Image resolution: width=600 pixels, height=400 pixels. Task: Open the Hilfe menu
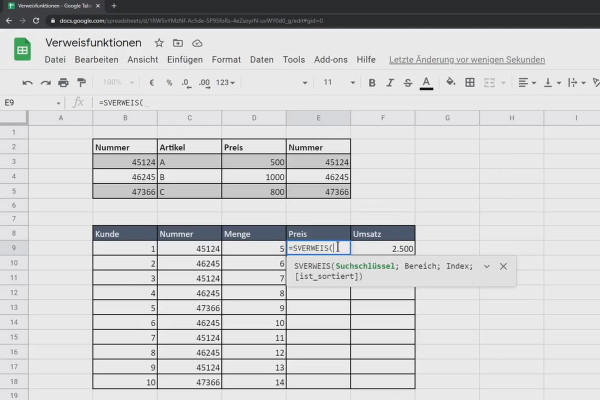pos(366,60)
